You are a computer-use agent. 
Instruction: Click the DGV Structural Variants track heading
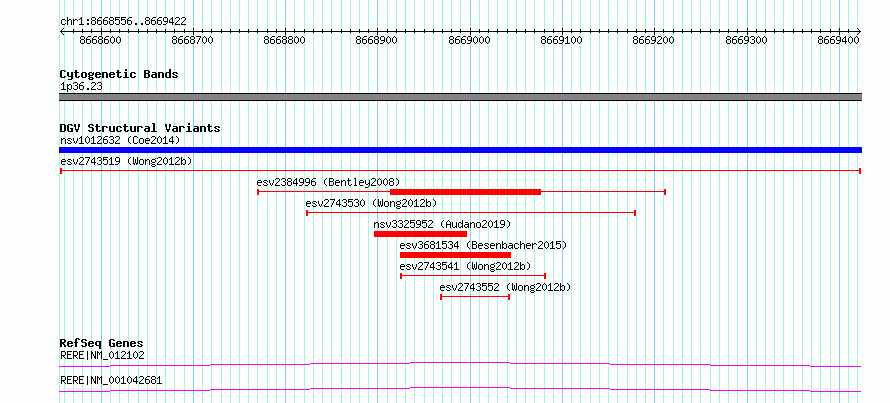[140, 128]
